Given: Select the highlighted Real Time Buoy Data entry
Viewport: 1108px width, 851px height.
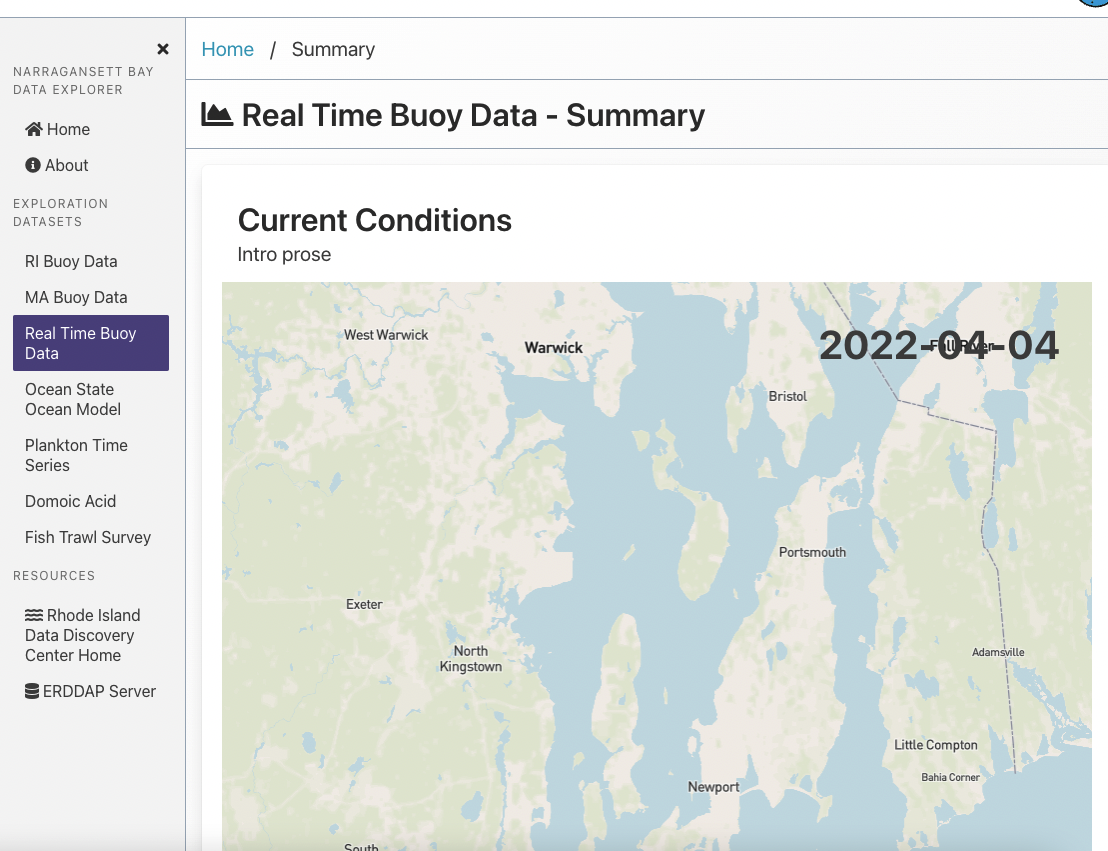Looking at the screenshot, I should click(90, 343).
